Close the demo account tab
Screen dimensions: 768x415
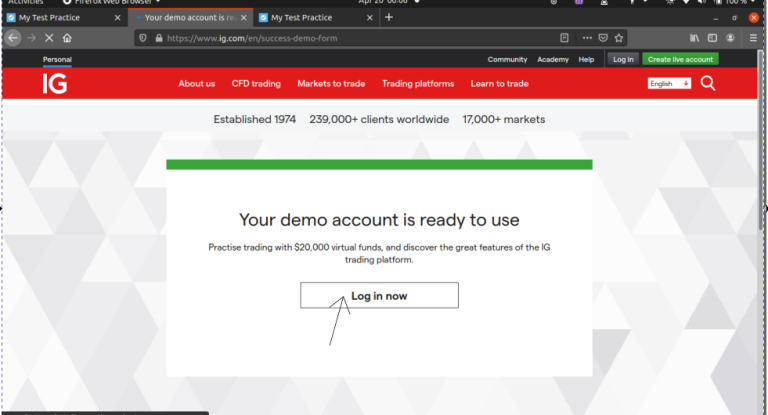(244, 18)
